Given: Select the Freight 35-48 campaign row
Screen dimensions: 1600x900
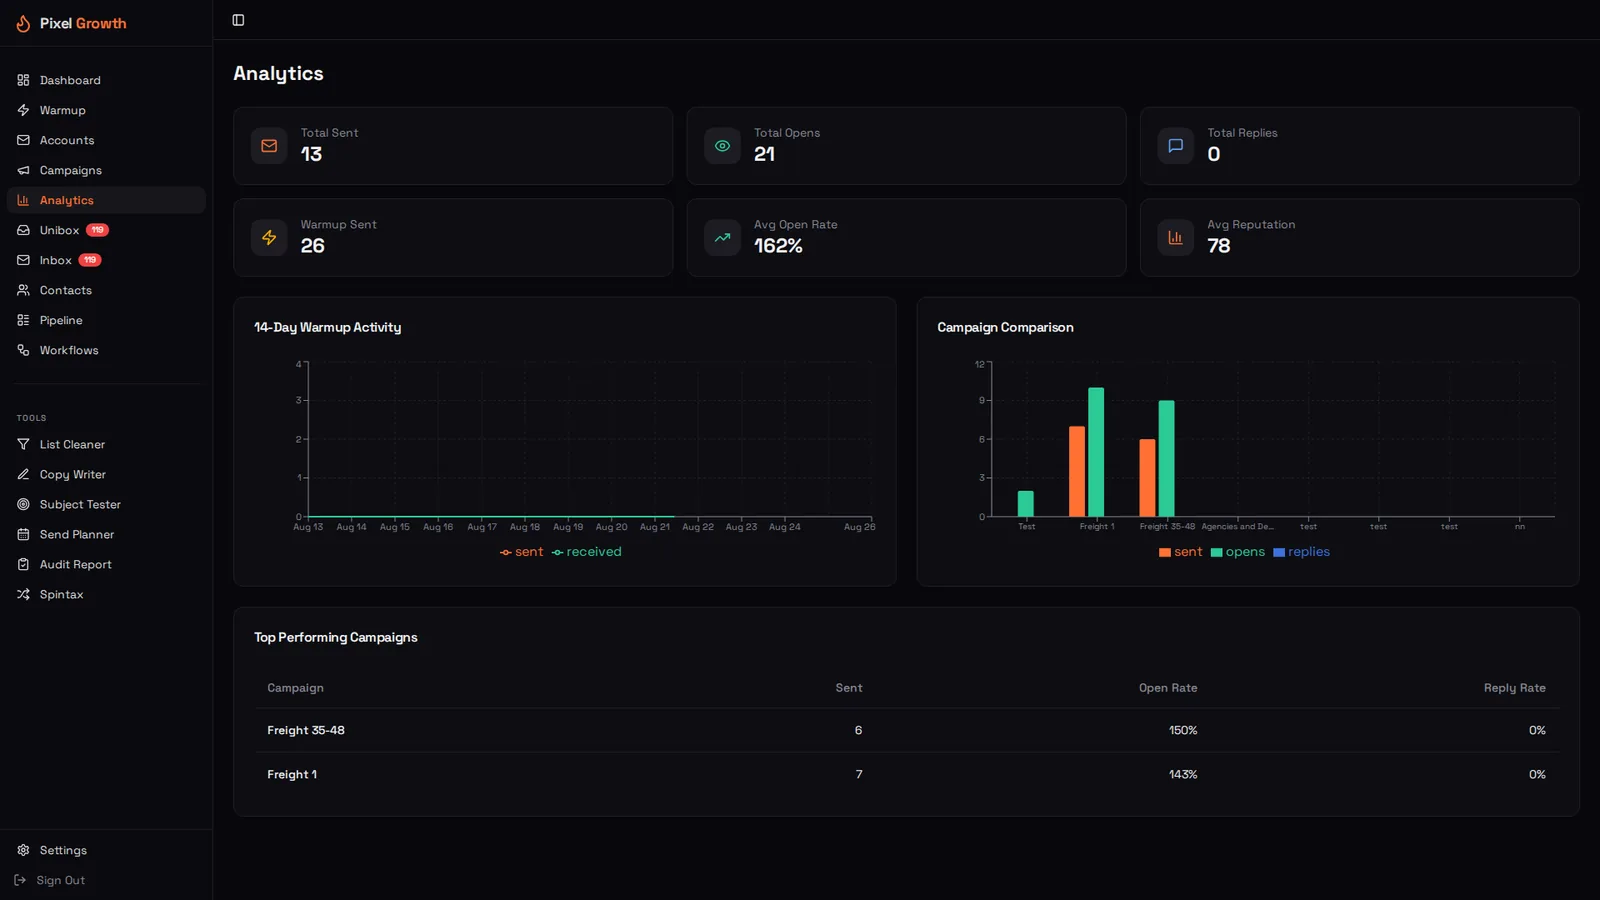Looking at the screenshot, I should pos(906,730).
